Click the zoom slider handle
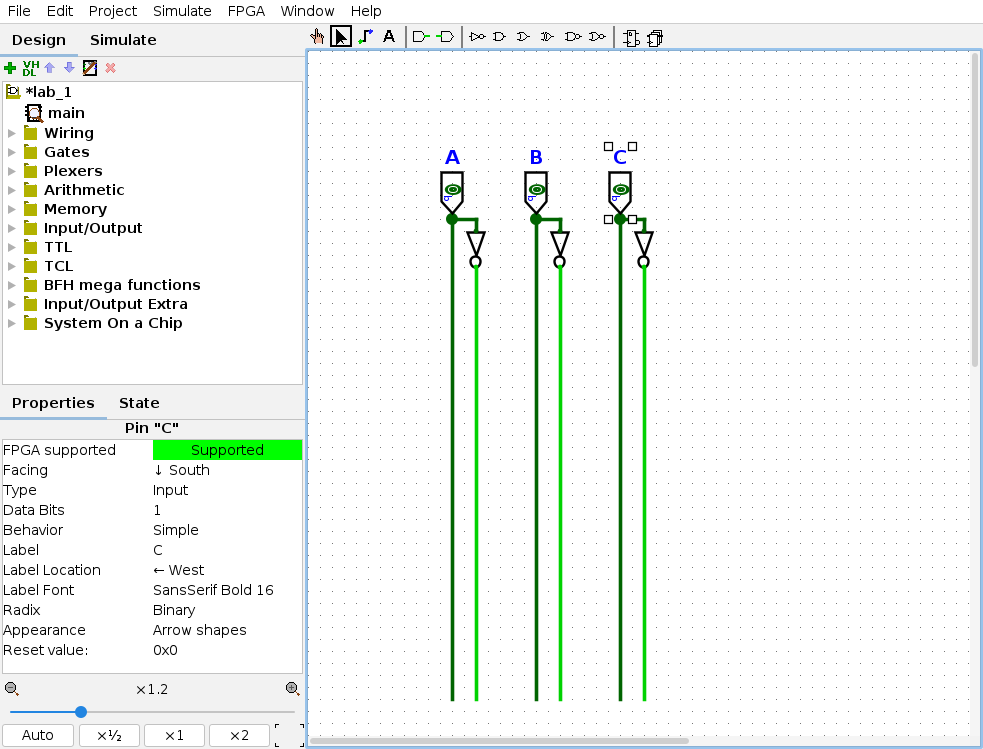Image resolution: width=983 pixels, height=749 pixels. pos(81,712)
